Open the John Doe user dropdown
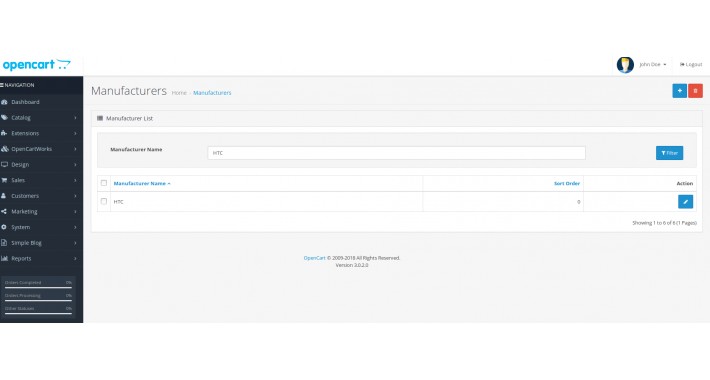Screen dimensions: 710x380 [x=652, y=65]
